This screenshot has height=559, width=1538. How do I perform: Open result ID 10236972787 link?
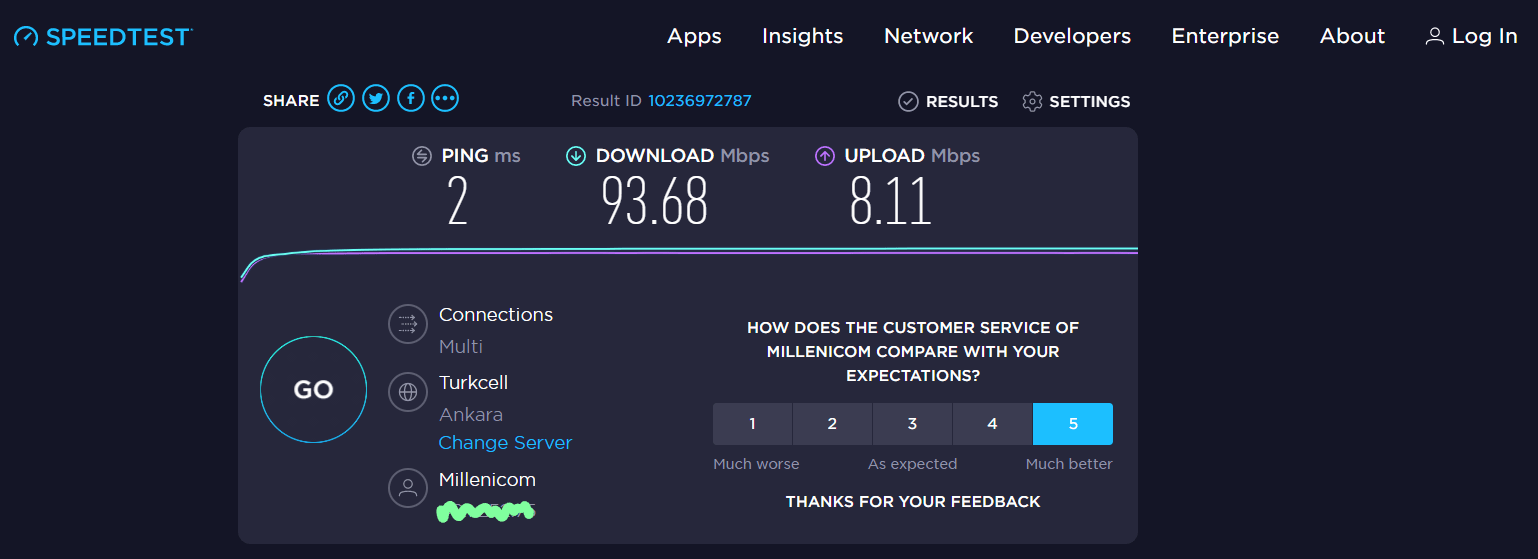(700, 101)
